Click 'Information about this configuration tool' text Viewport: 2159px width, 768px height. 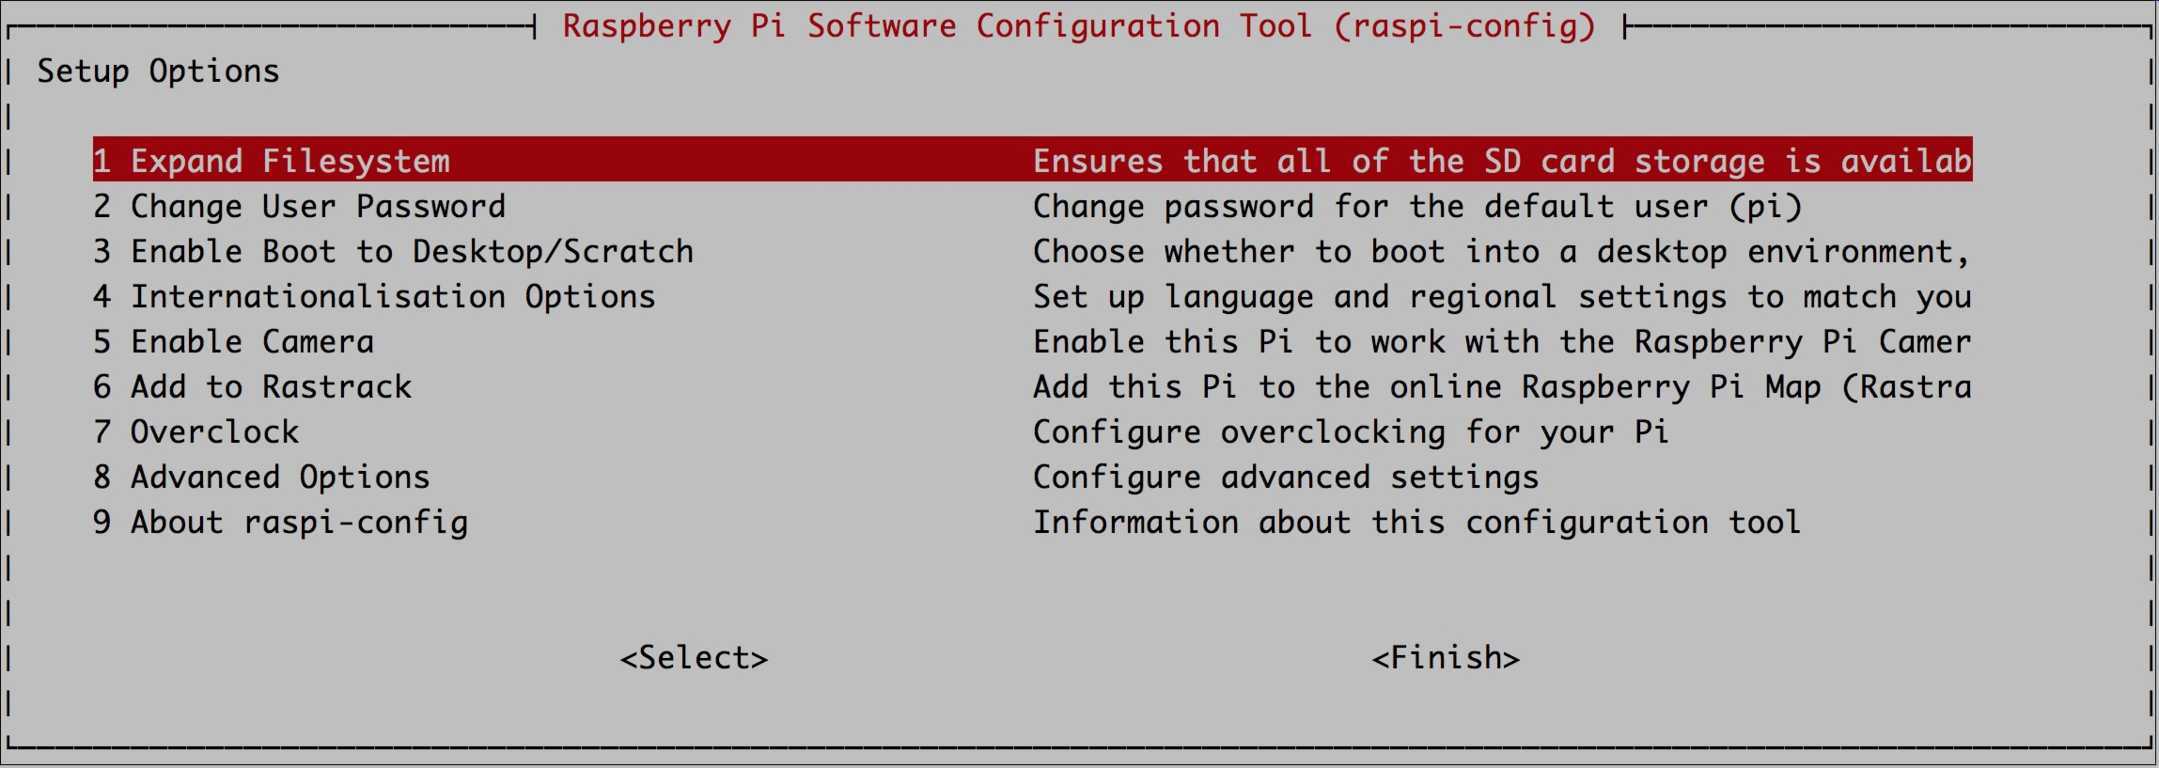pos(1417,522)
